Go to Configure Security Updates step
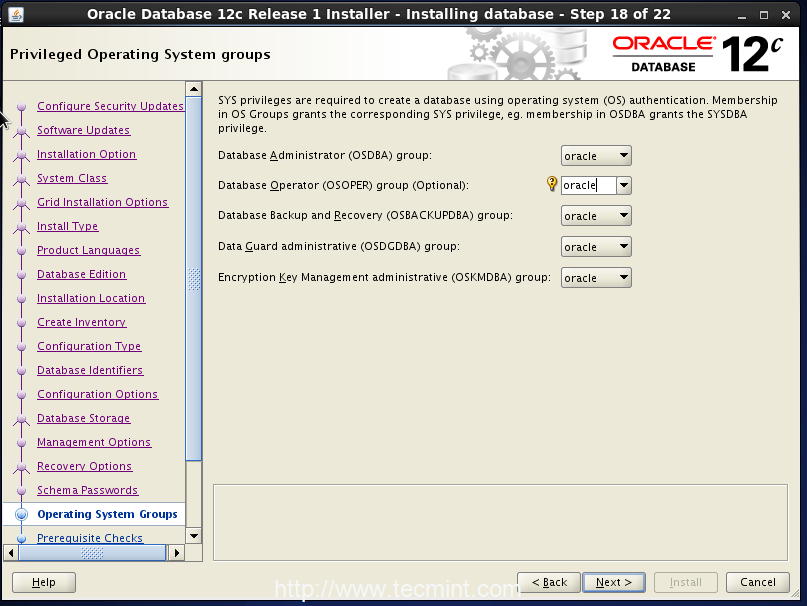This screenshot has height=606, width=807. click(x=110, y=106)
